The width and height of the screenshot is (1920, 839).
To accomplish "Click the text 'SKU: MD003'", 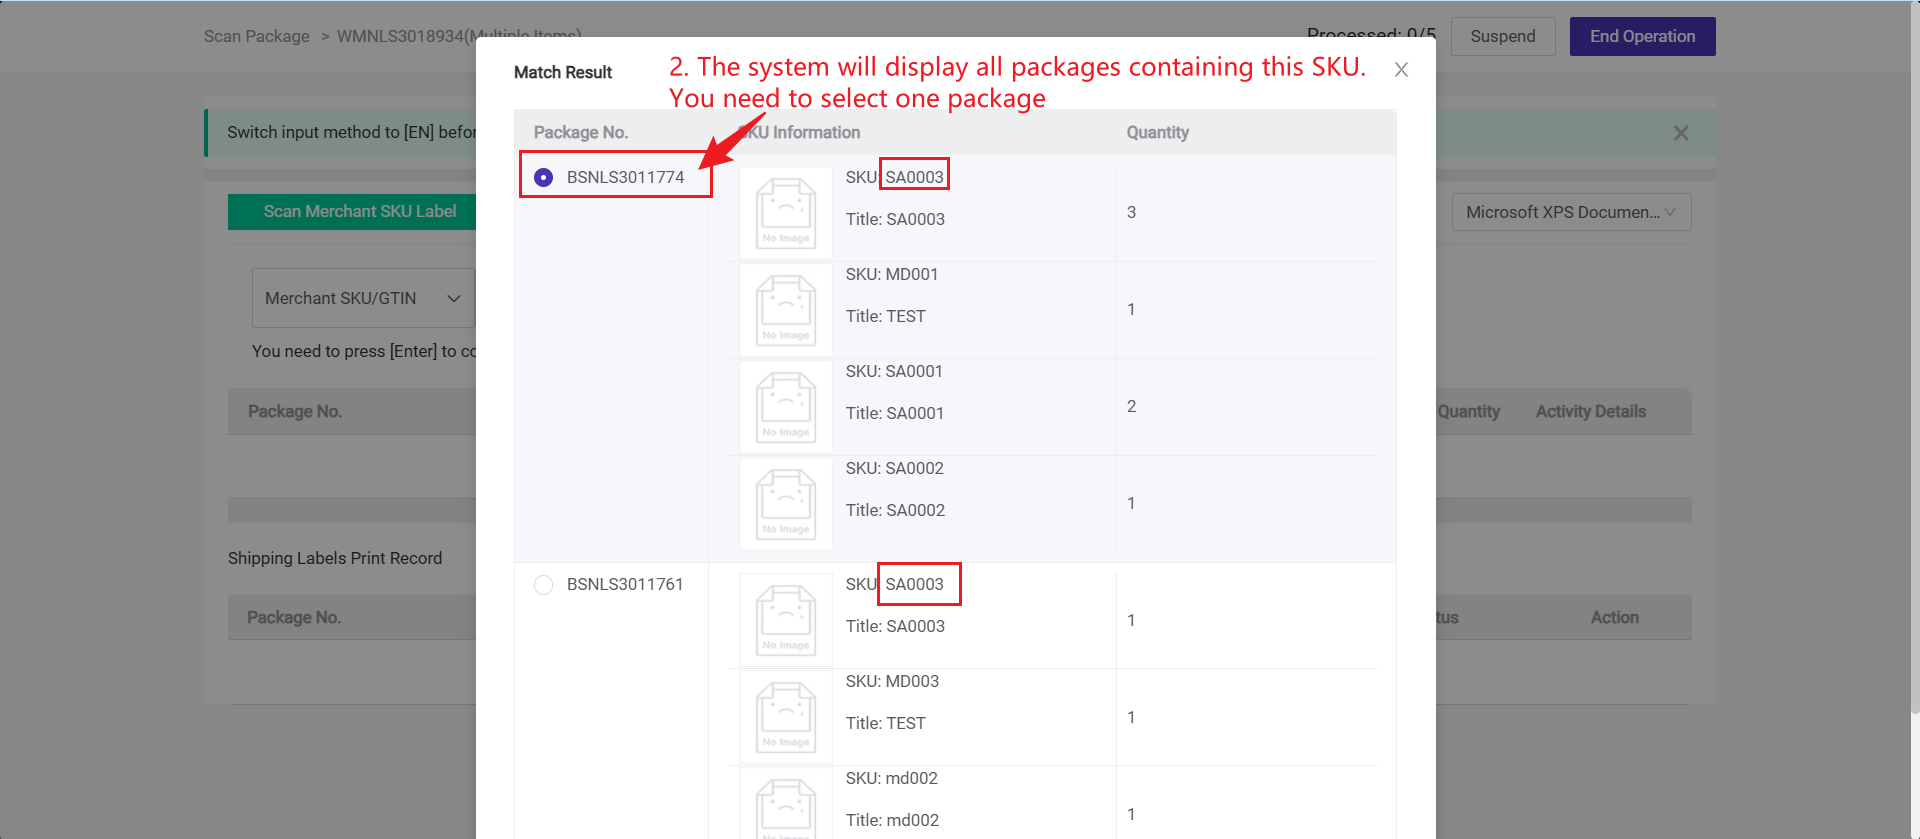I will (892, 681).
